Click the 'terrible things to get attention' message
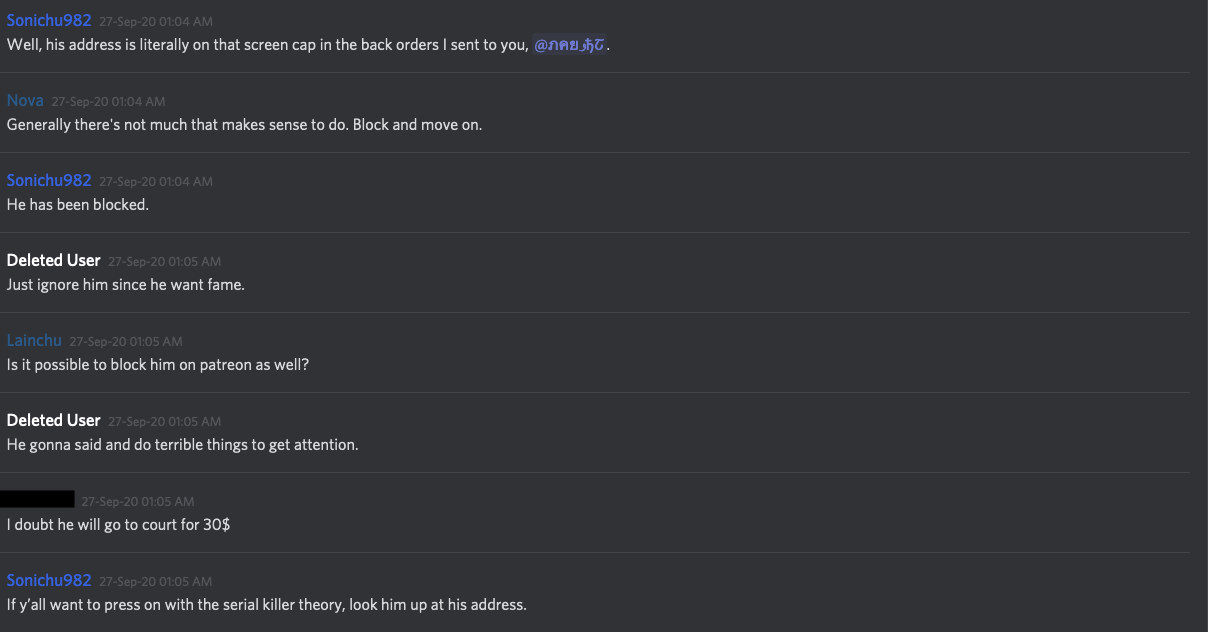 coord(182,445)
